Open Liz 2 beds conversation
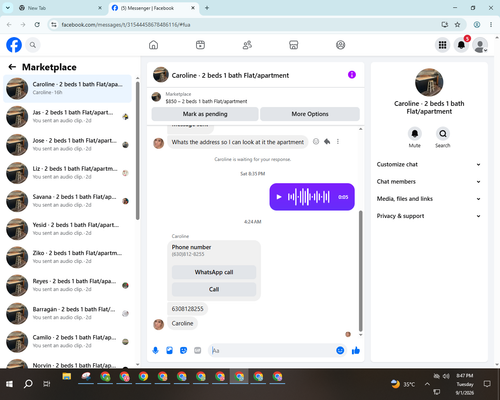The width and height of the screenshot is (500, 400). (67, 173)
